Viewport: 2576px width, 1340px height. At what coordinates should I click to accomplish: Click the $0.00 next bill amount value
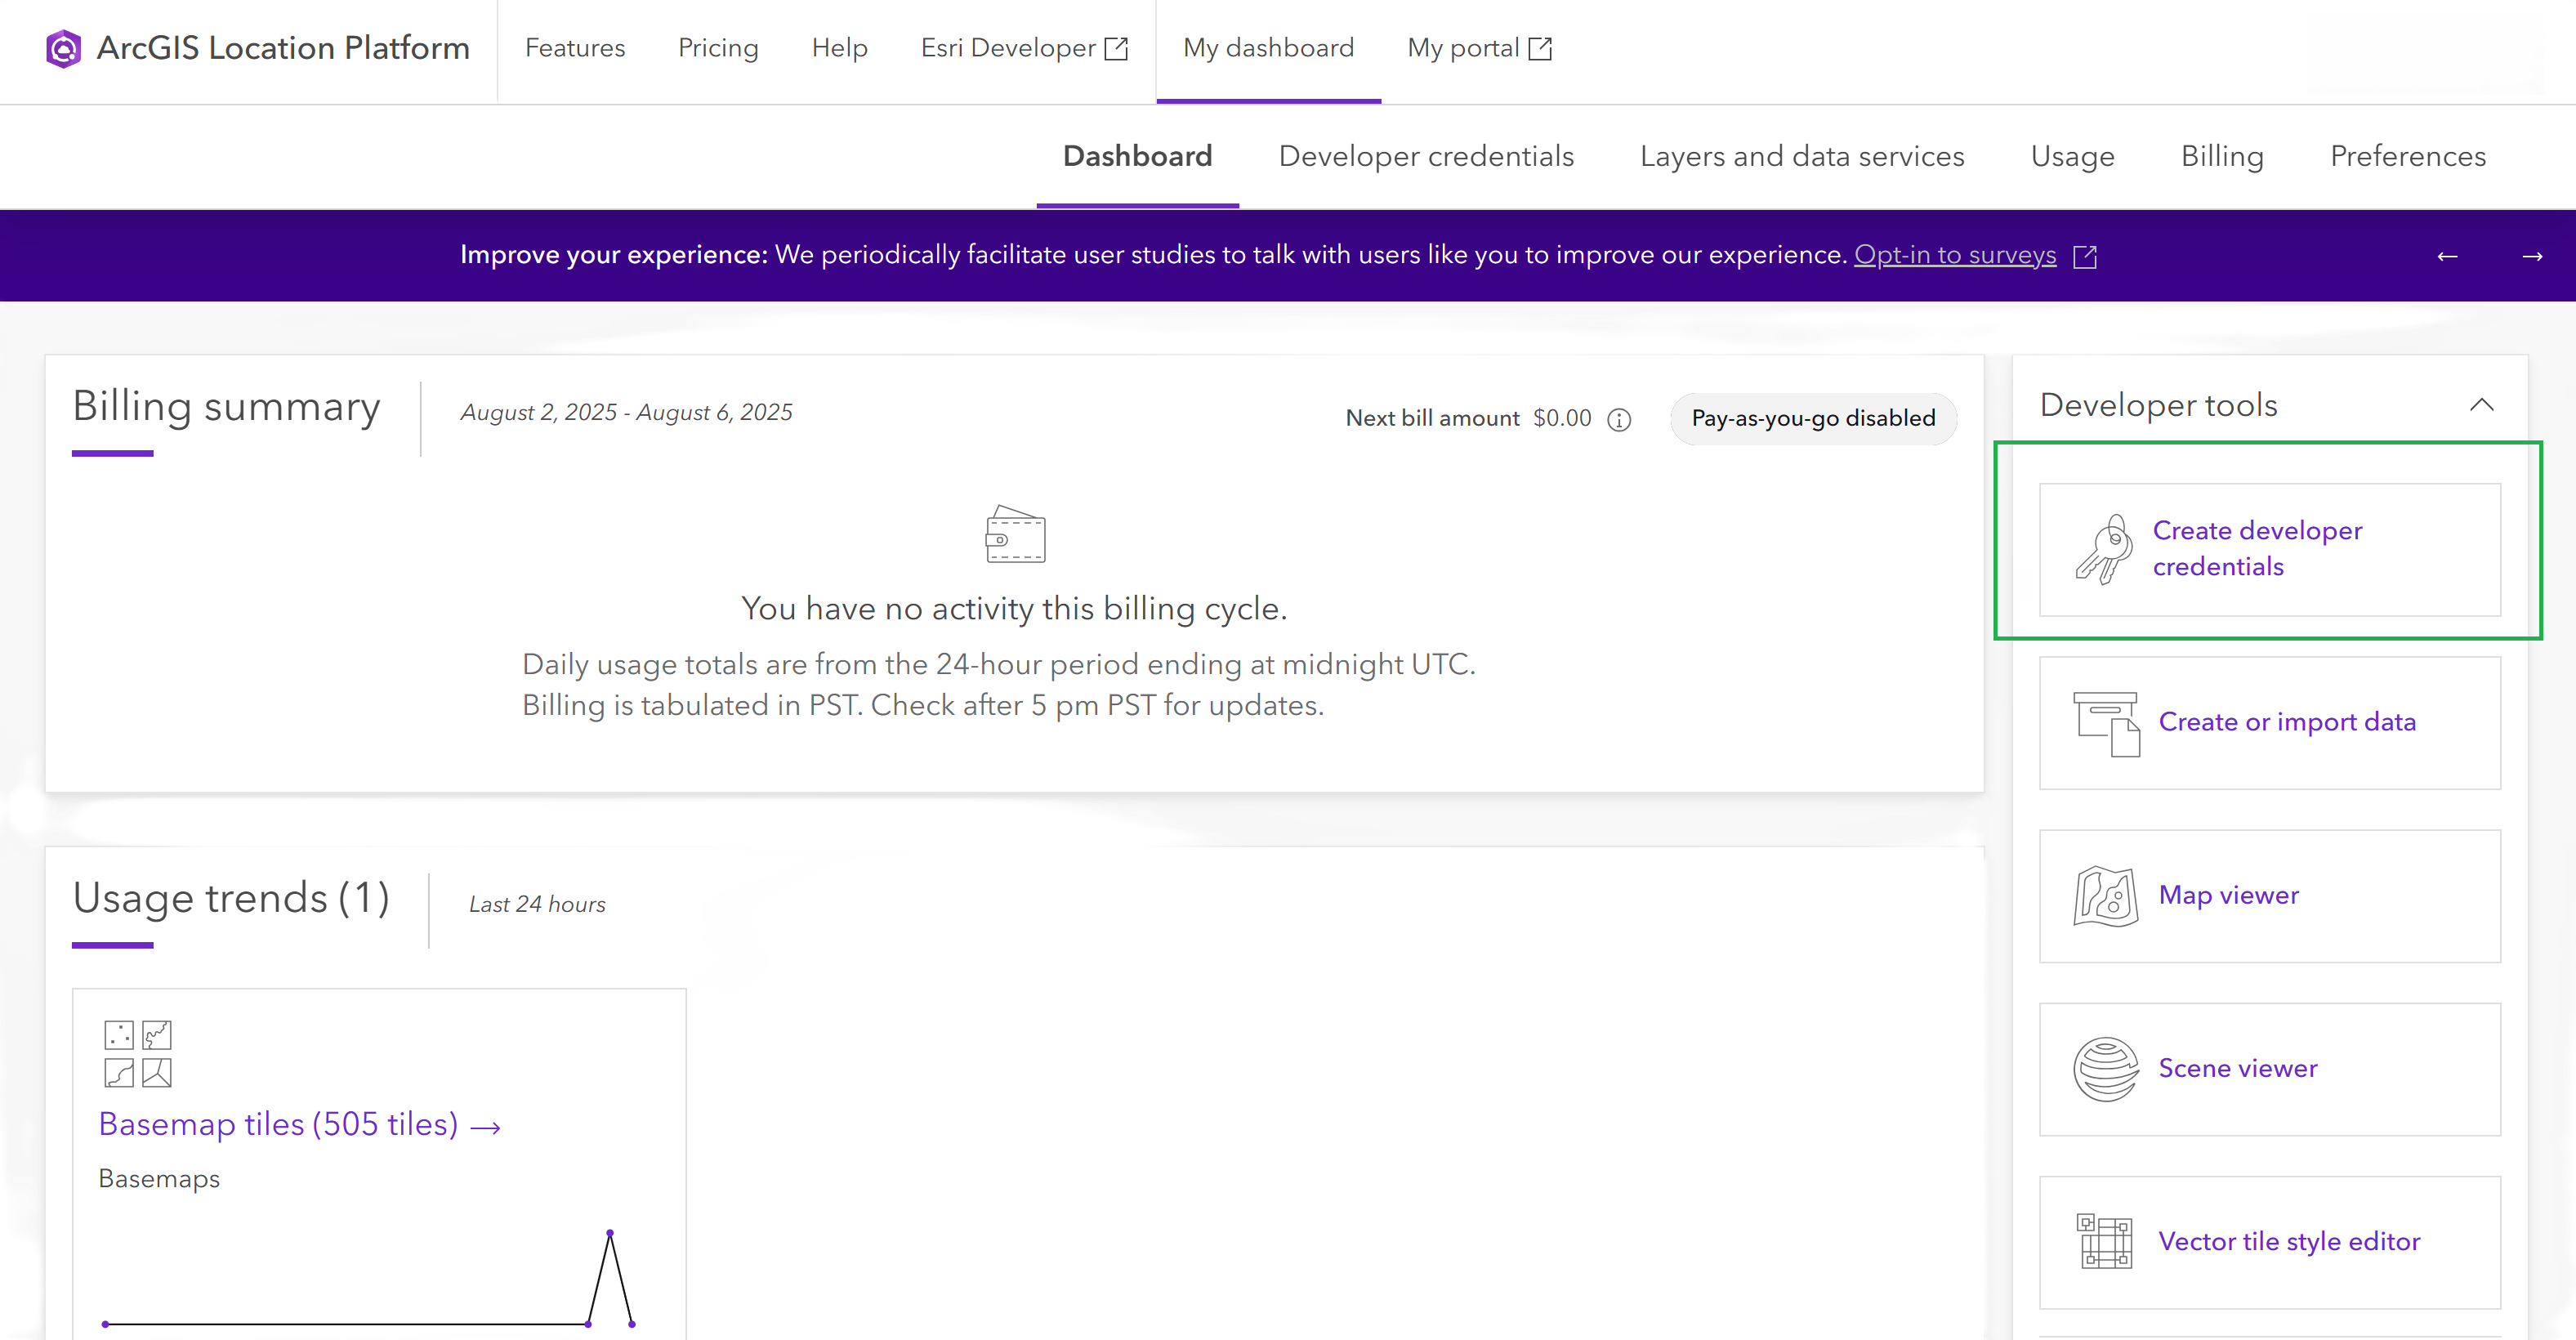click(x=1562, y=418)
